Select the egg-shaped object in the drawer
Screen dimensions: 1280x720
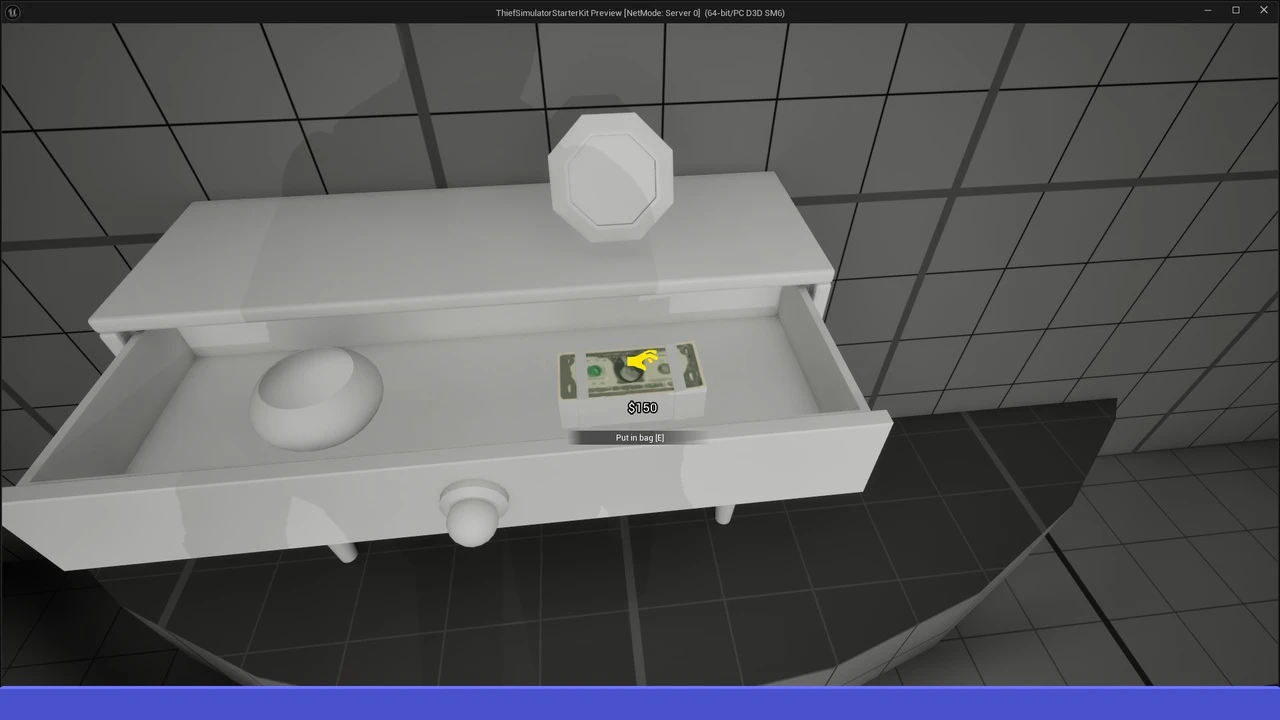click(316, 397)
